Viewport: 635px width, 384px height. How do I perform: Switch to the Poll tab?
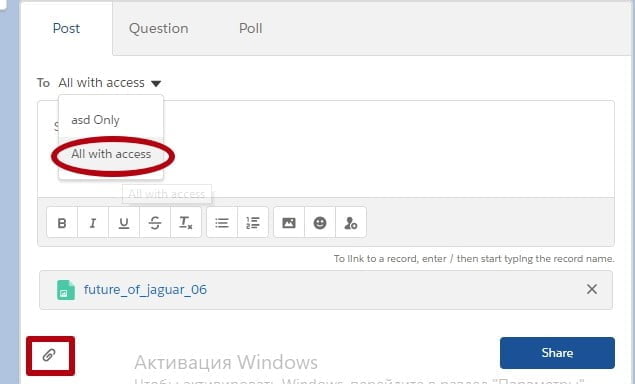[x=250, y=28]
